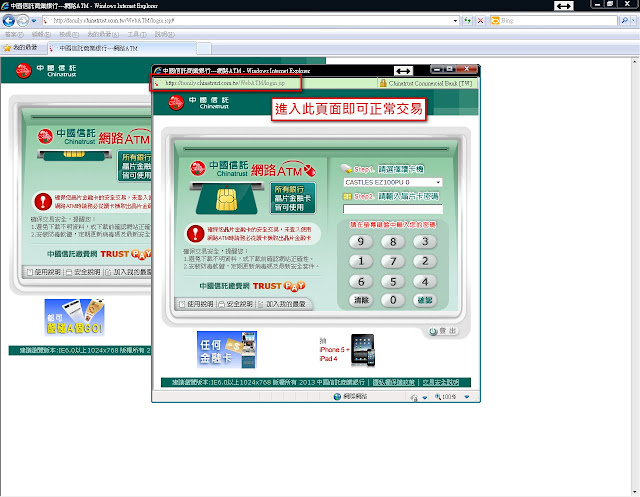Image resolution: width=640 pixels, height=497 pixels.
Task: Click the chip card image in popup
Action: click(227, 199)
